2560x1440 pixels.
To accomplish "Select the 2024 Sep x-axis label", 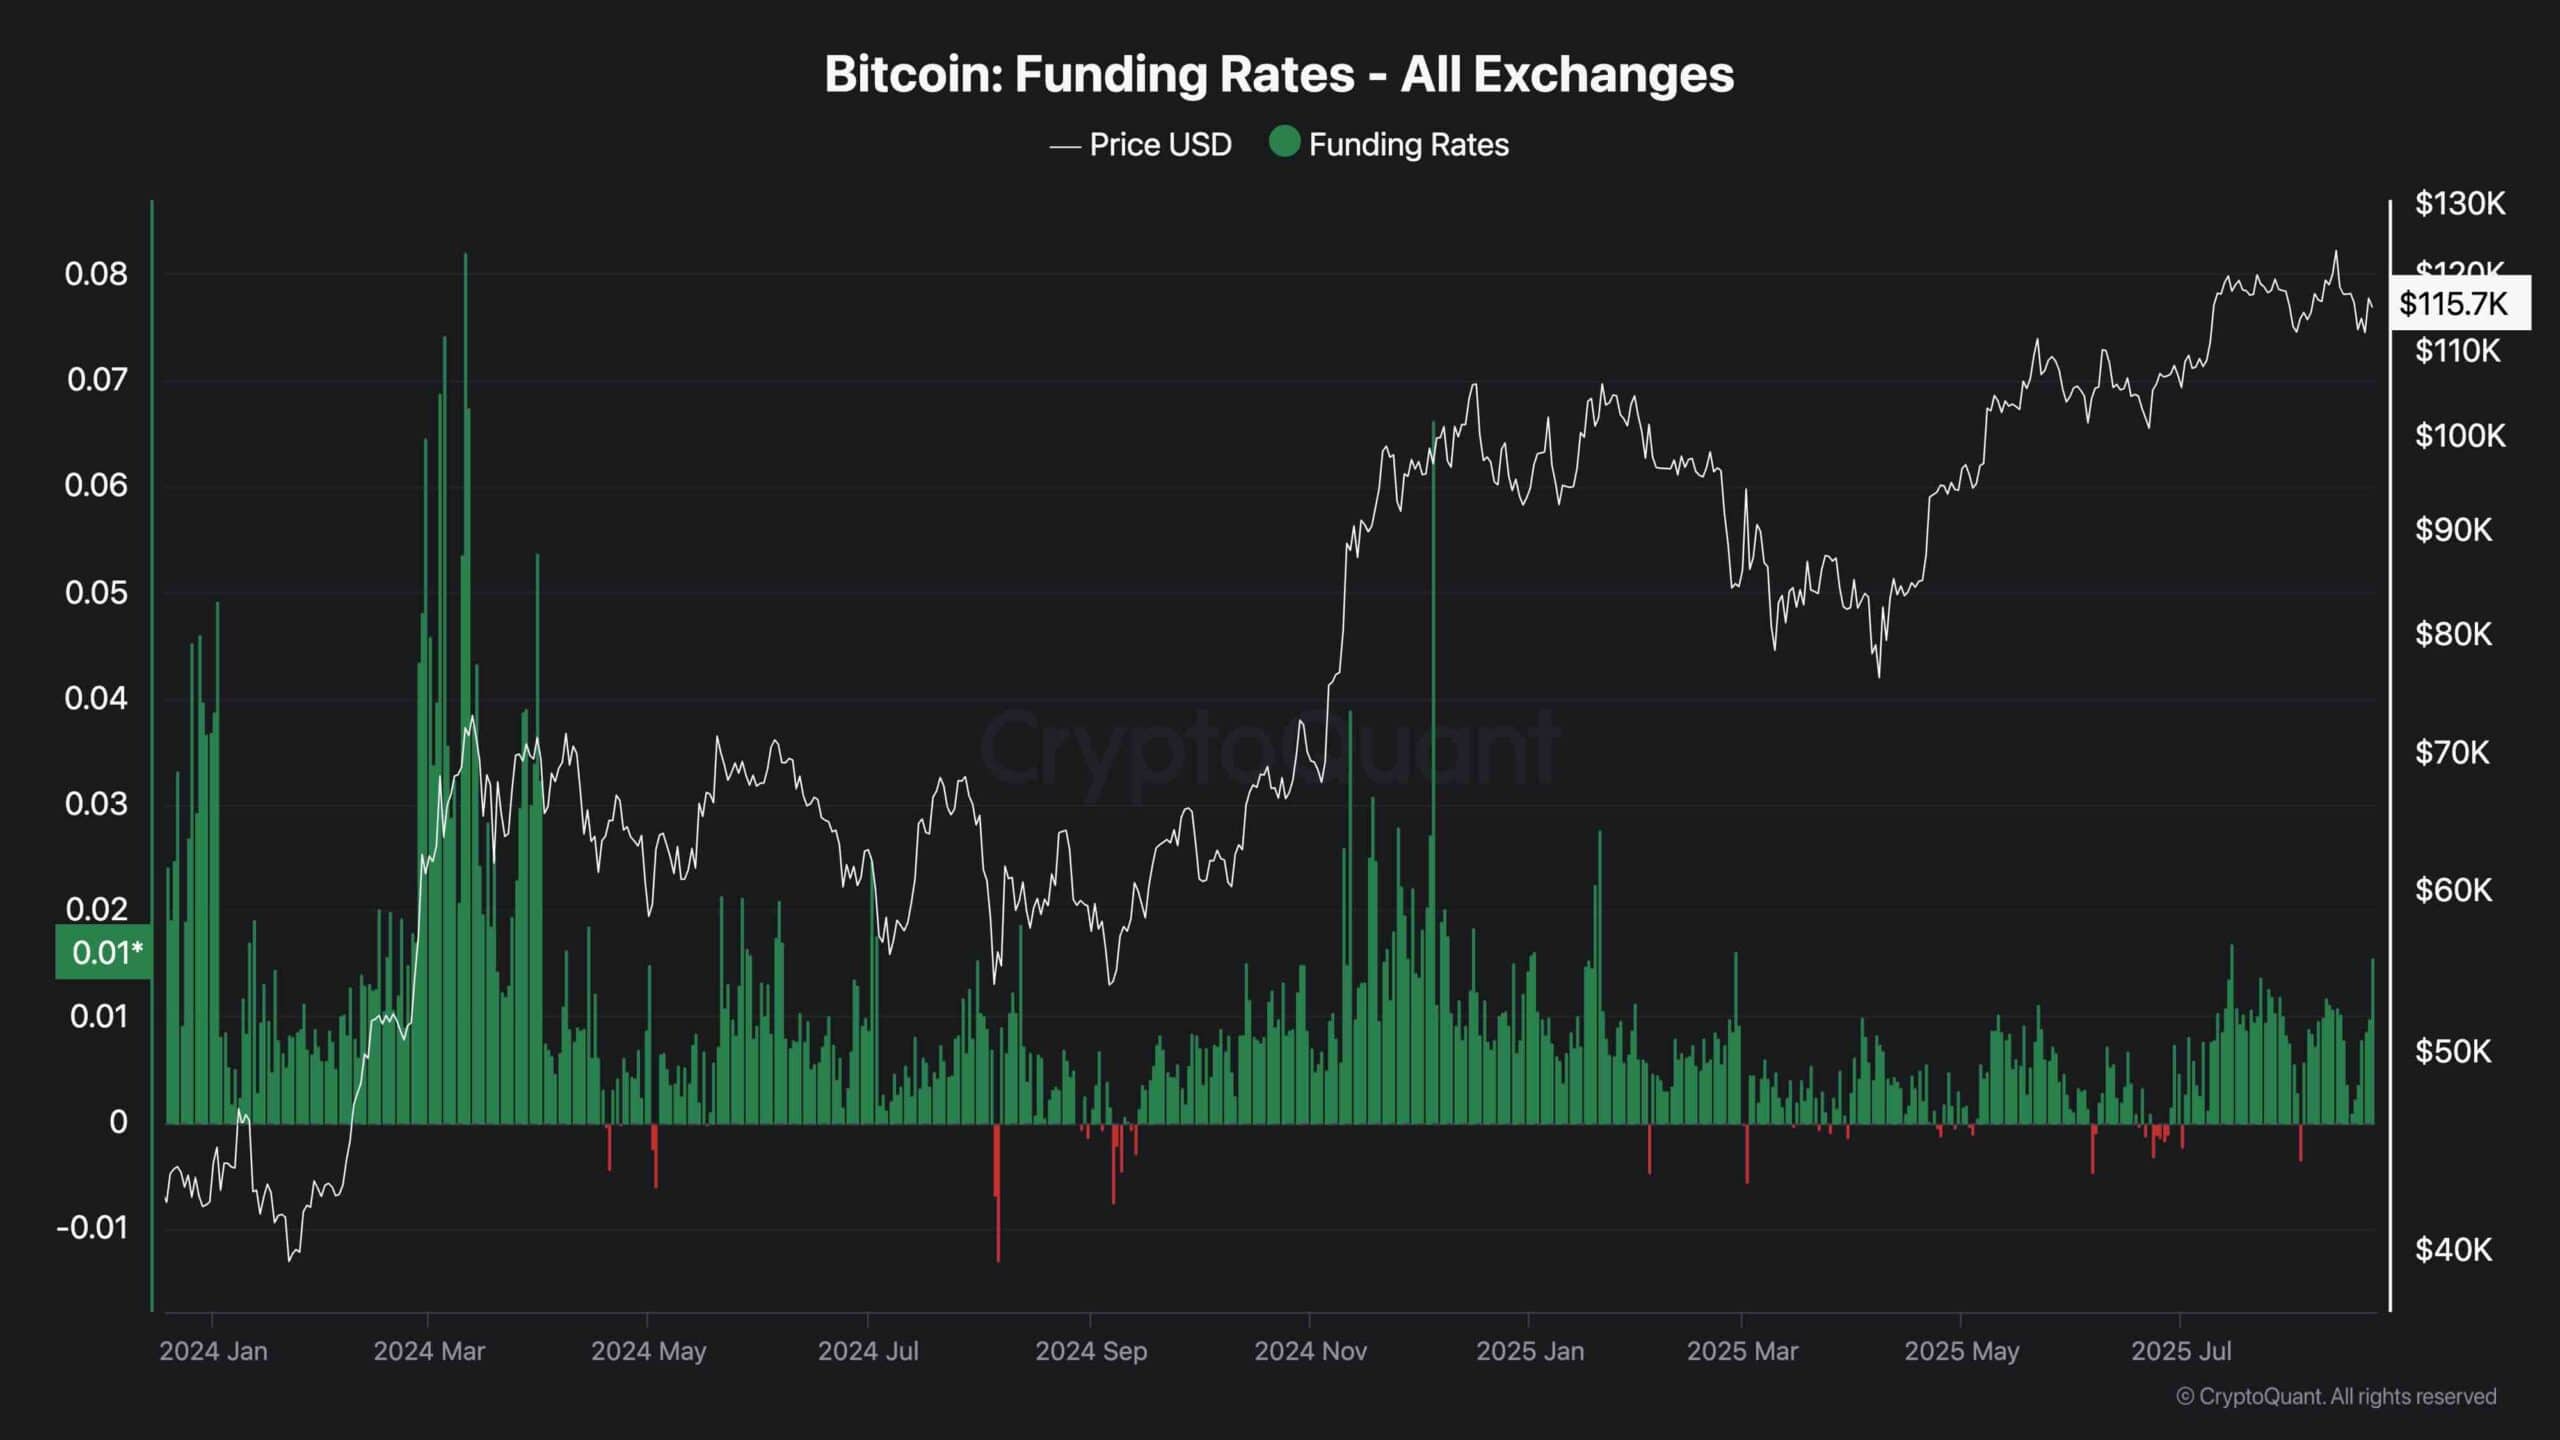I will (1091, 1351).
